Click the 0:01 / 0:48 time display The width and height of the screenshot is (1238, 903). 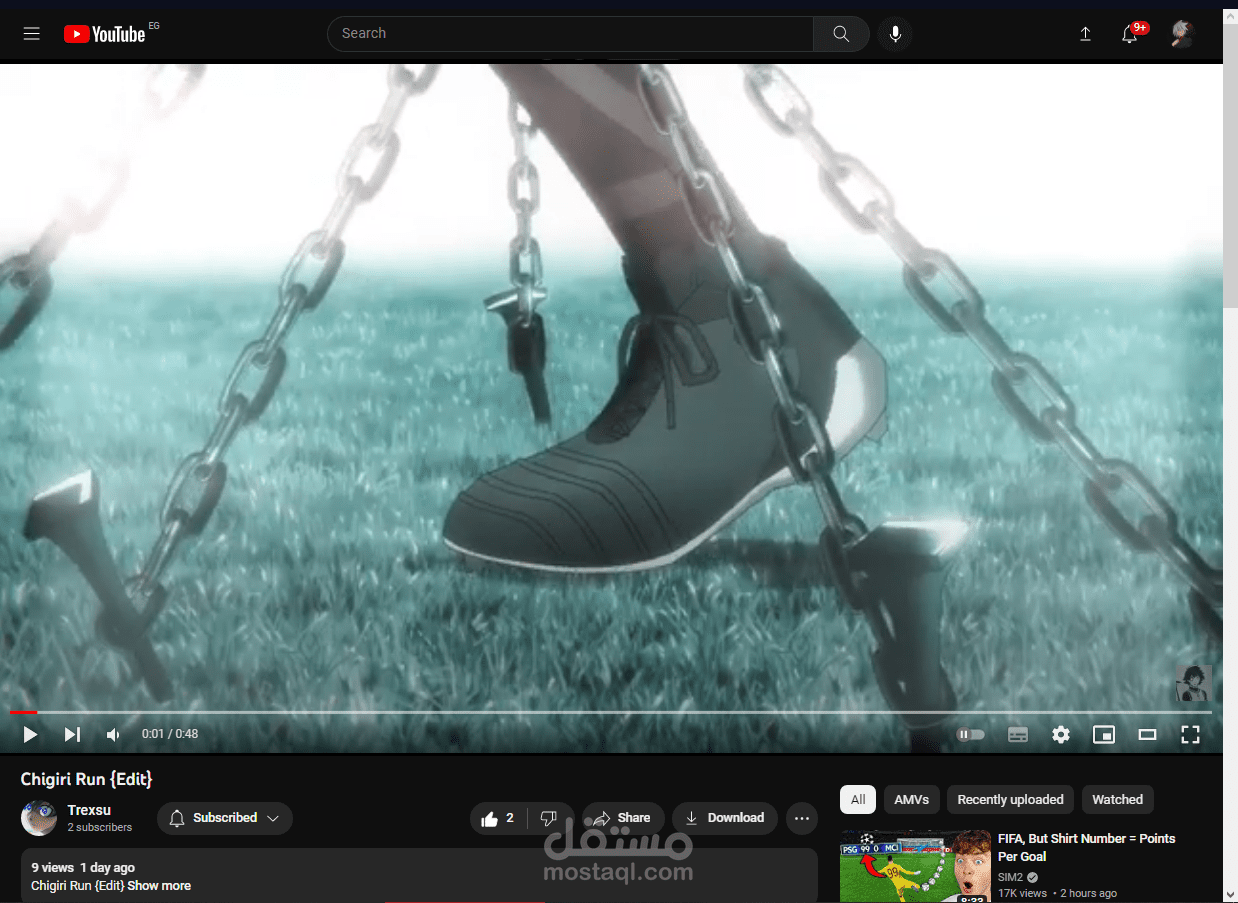click(x=170, y=734)
